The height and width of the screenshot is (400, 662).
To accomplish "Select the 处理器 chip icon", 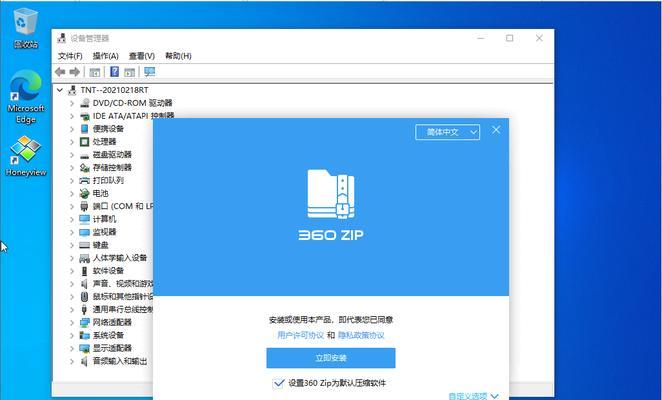I will (x=84, y=141).
